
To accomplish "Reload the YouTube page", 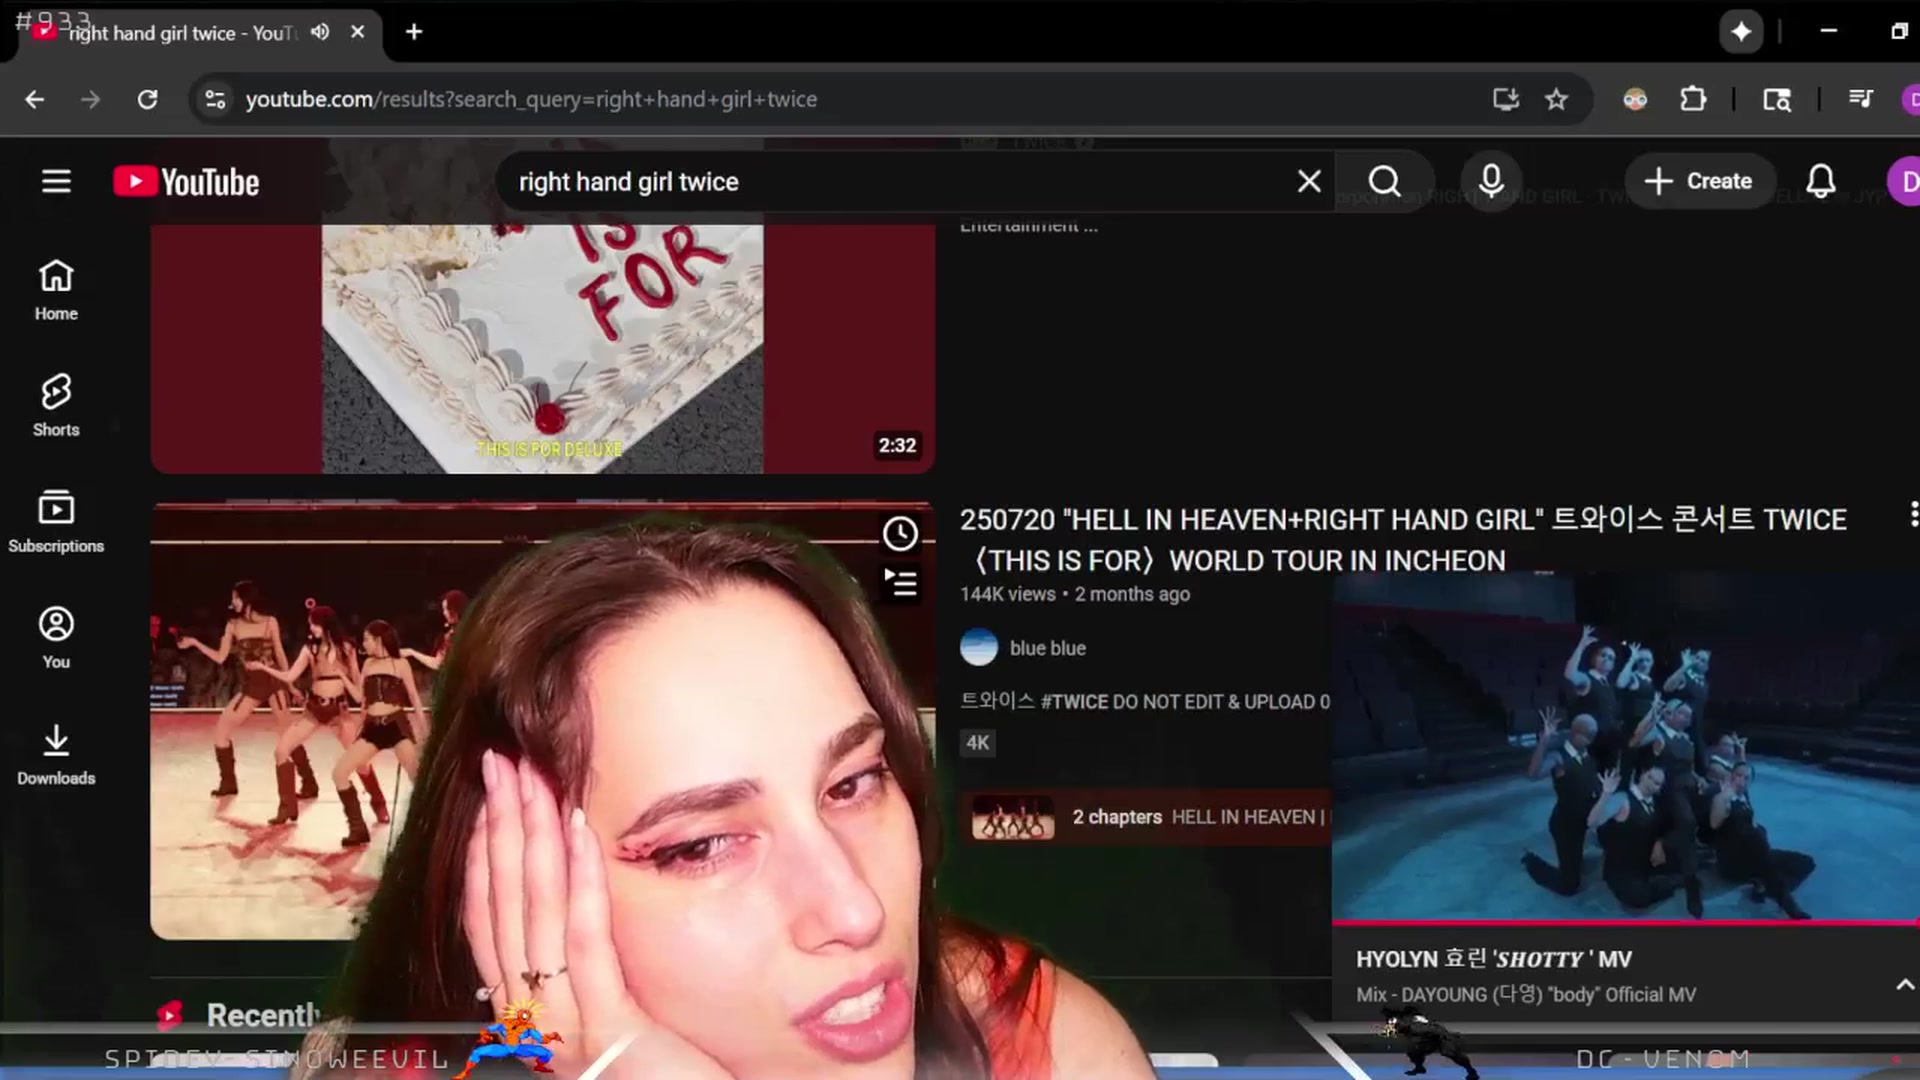I will 147,99.
